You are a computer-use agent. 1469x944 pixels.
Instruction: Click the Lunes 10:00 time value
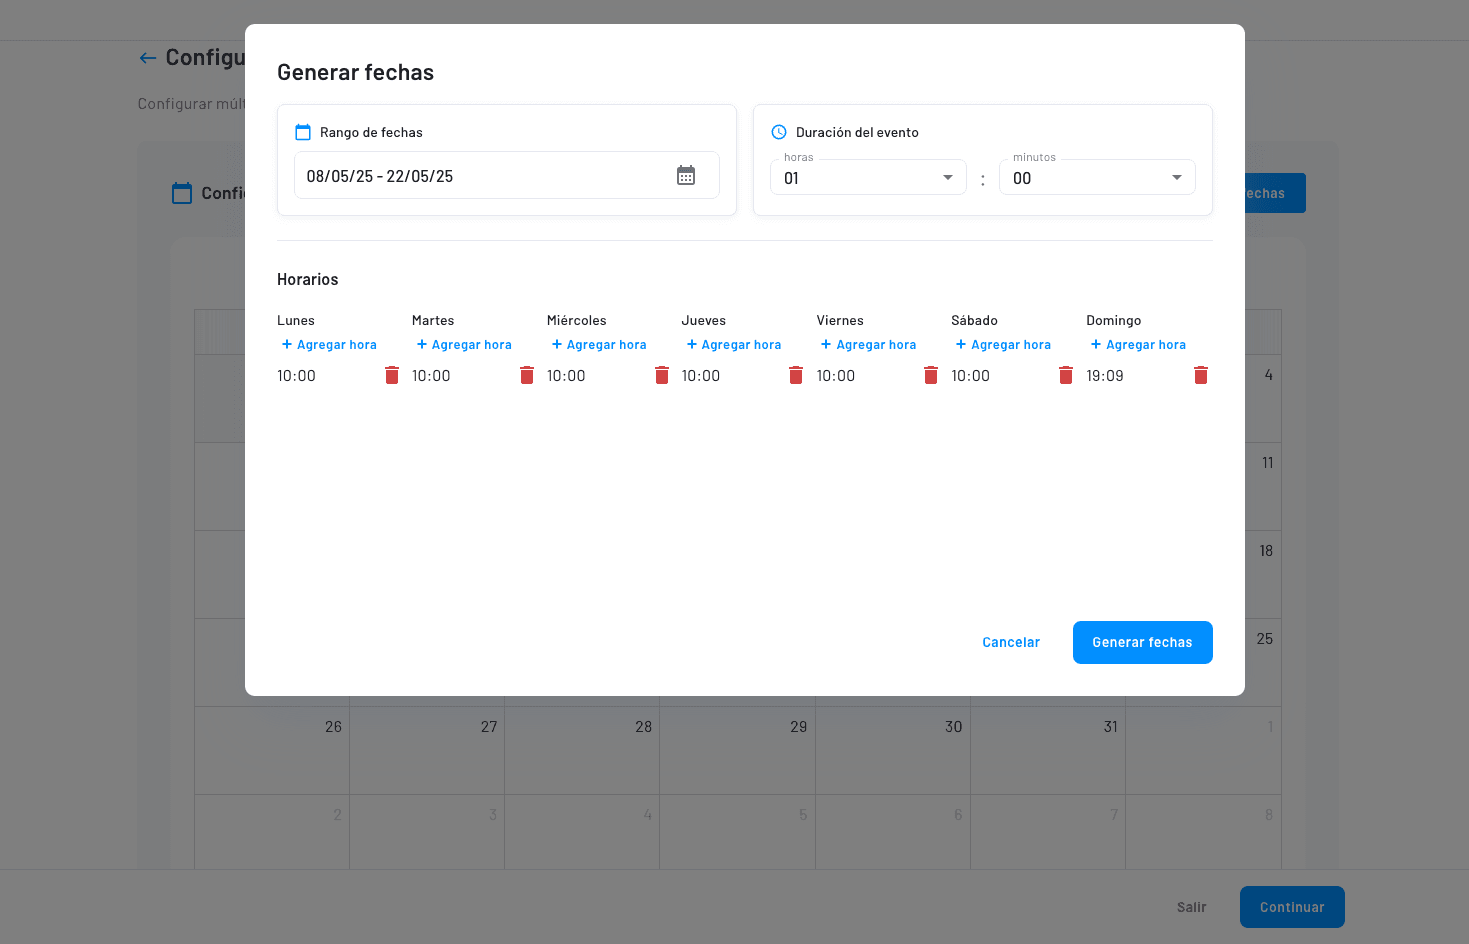pos(296,376)
